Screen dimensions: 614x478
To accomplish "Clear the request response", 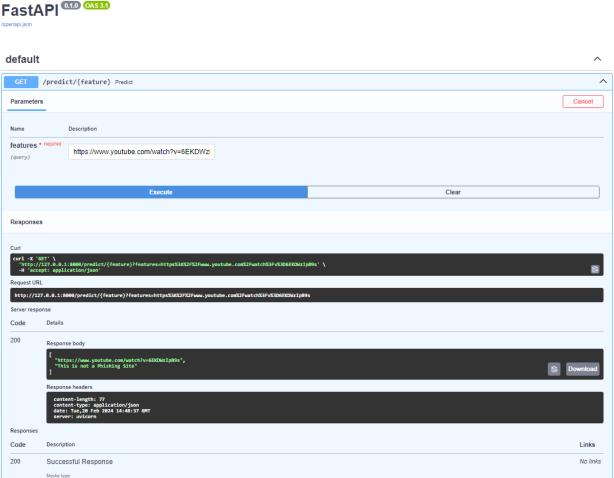I will tap(453, 192).
